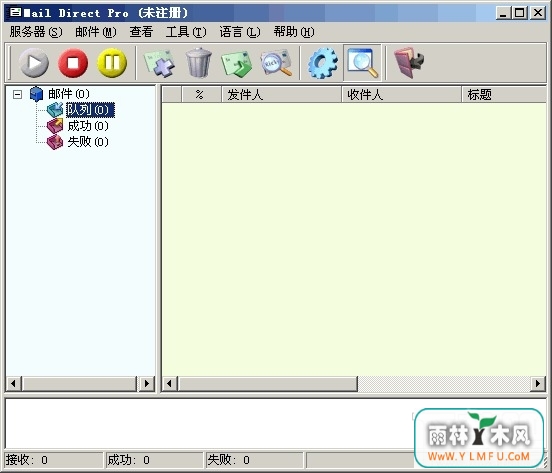Image resolution: width=552 pixels, height=473 pixels.
Task: Open the 服务器(S) menu
Action: [36, 32]
